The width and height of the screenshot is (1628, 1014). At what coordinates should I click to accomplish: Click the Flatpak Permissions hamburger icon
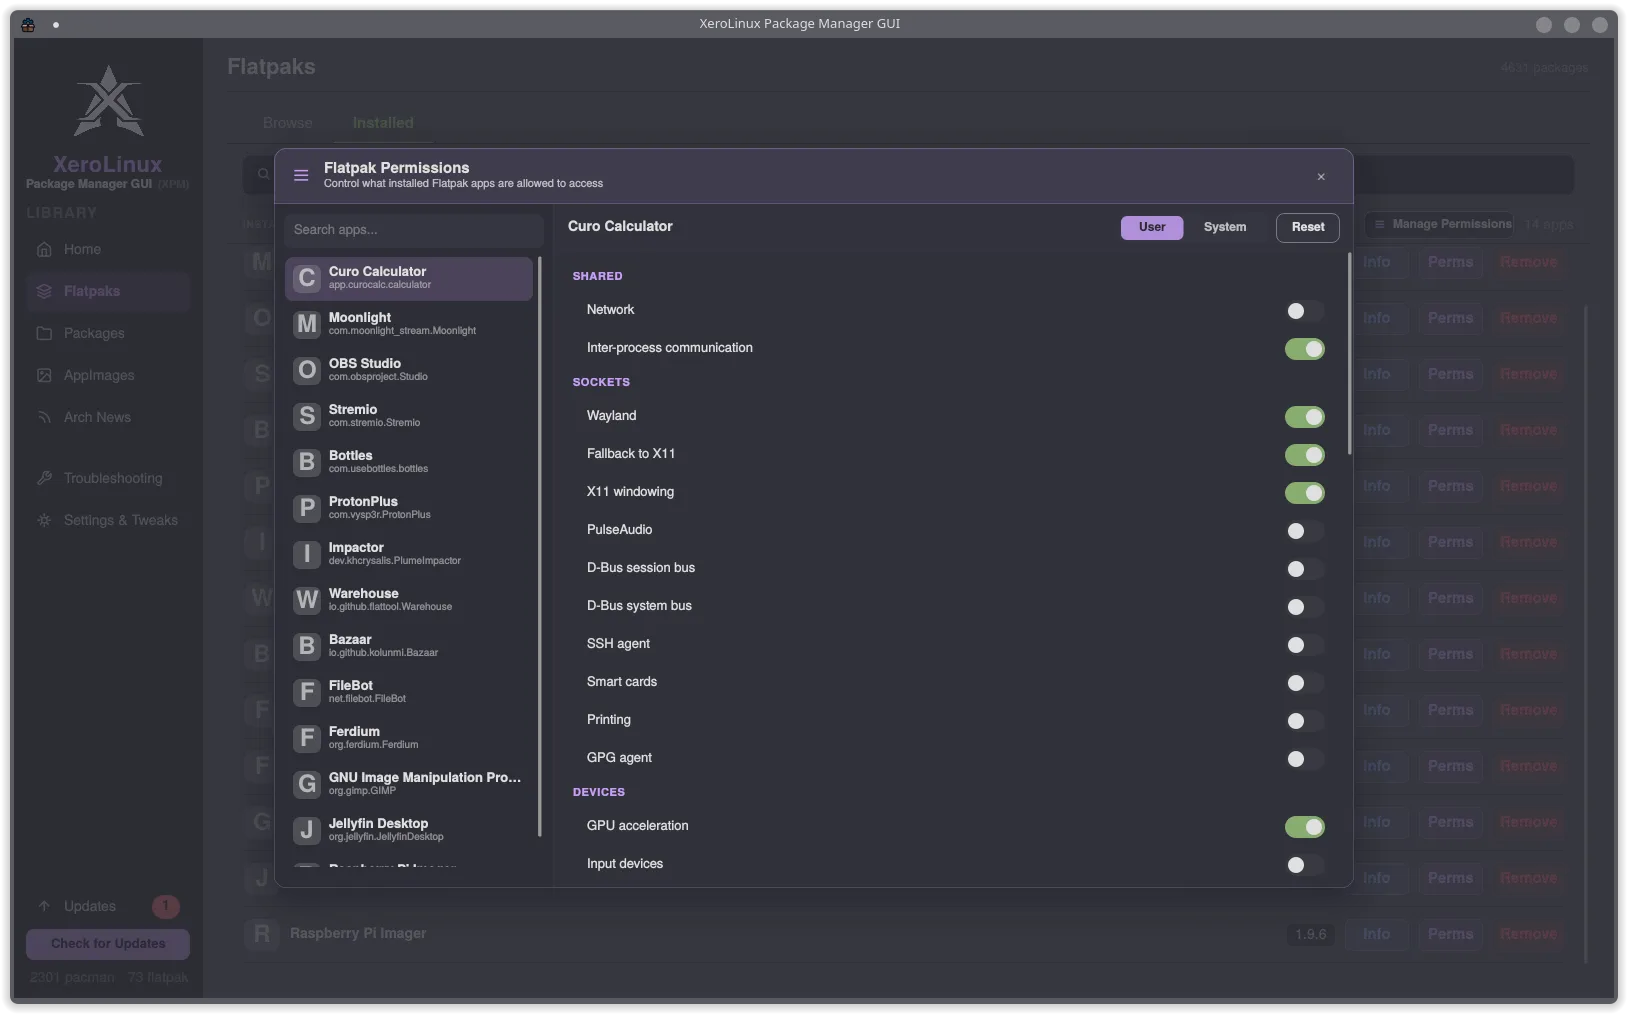pyautogui.click(x=301, y=176)
